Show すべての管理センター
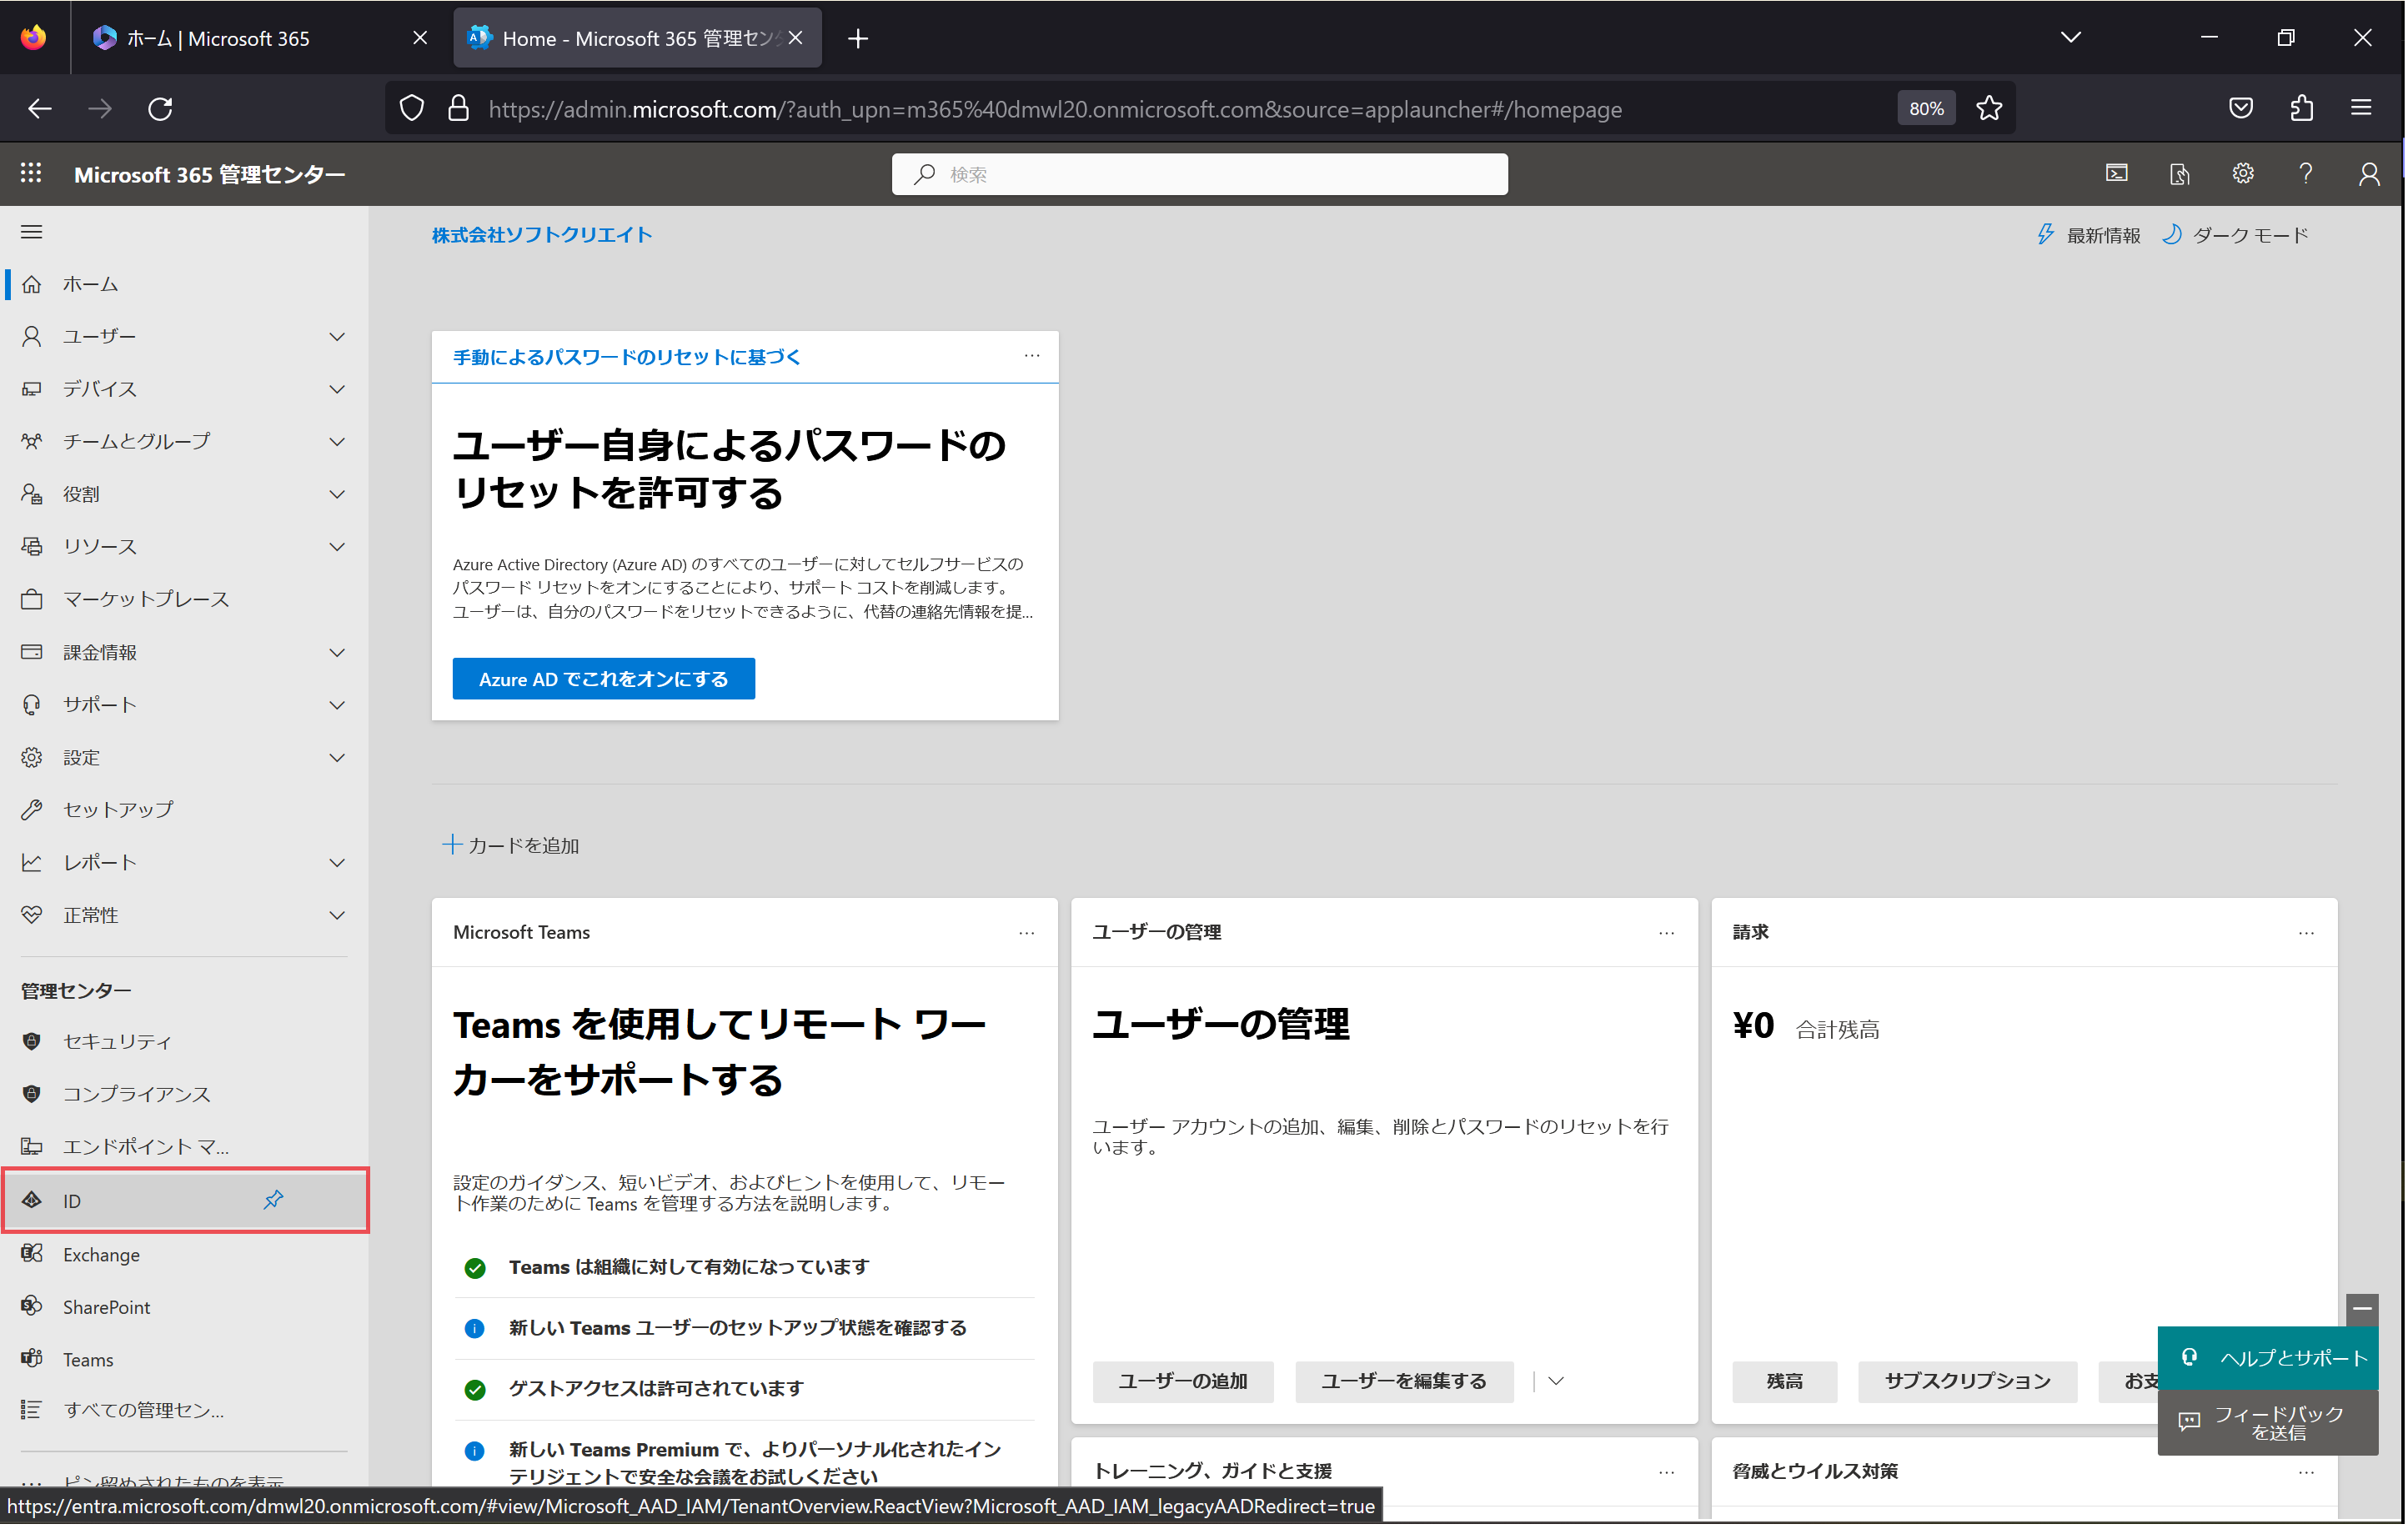 coord(184,1411)
